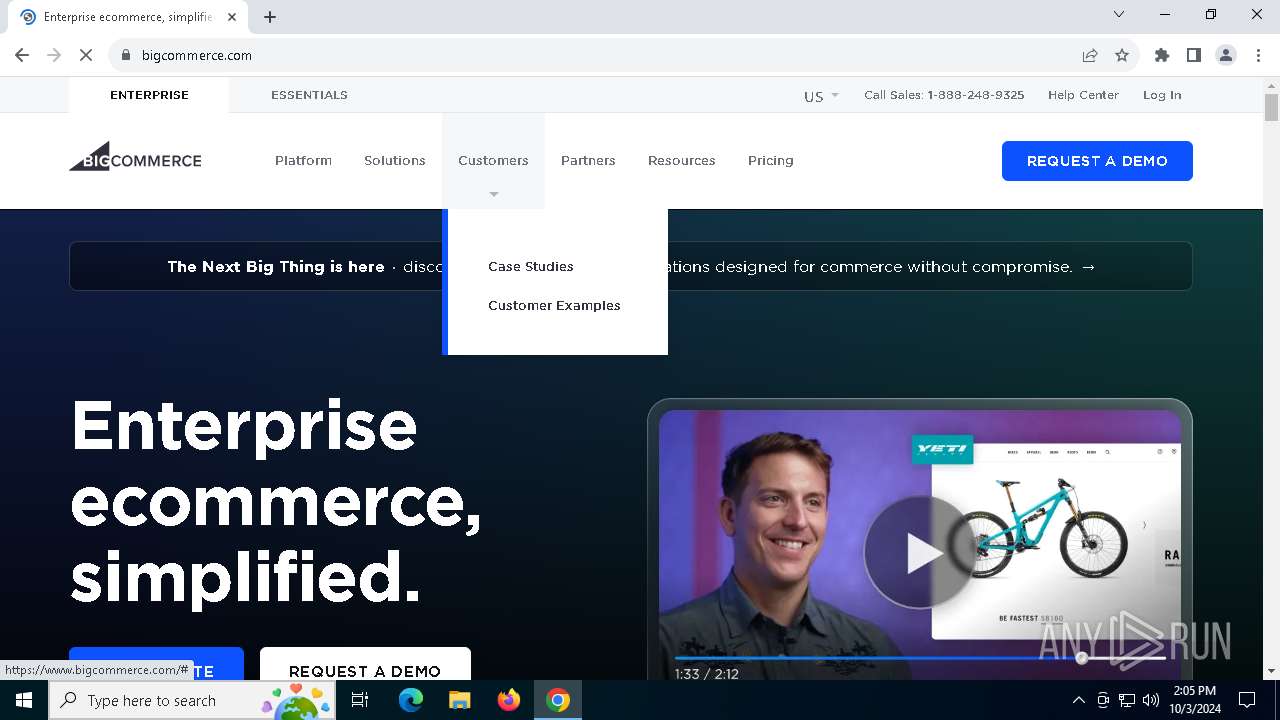Launch Microsoft Edge from taskbar
This screenshot has width=1280, height=720.
(411, 700)
